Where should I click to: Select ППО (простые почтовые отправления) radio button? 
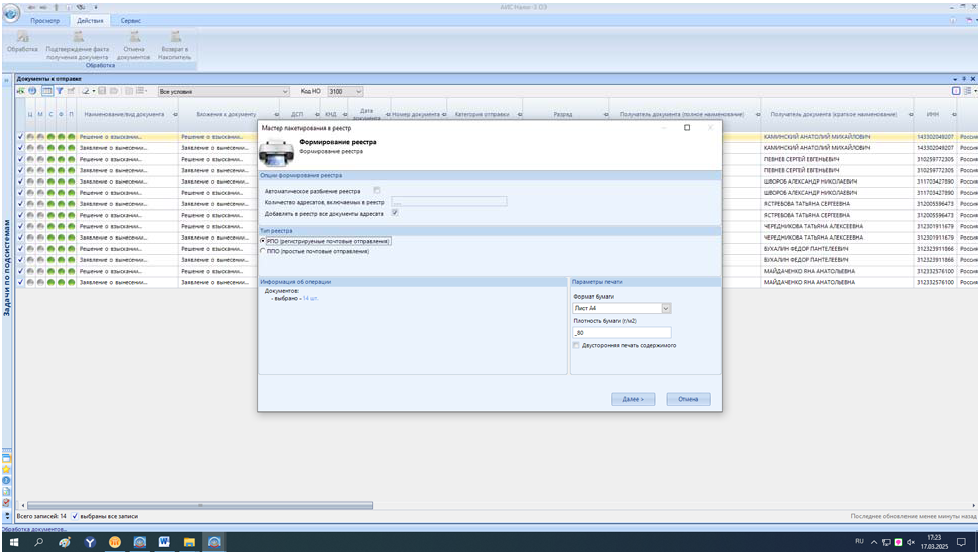tap(263, 252)
